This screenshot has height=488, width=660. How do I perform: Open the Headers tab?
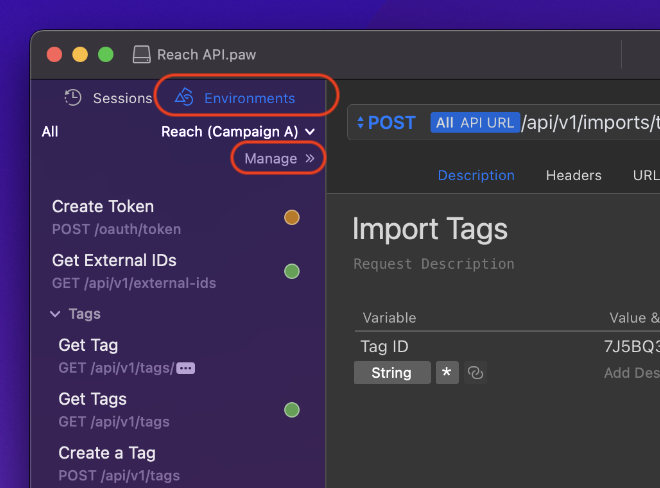point(574,175)
